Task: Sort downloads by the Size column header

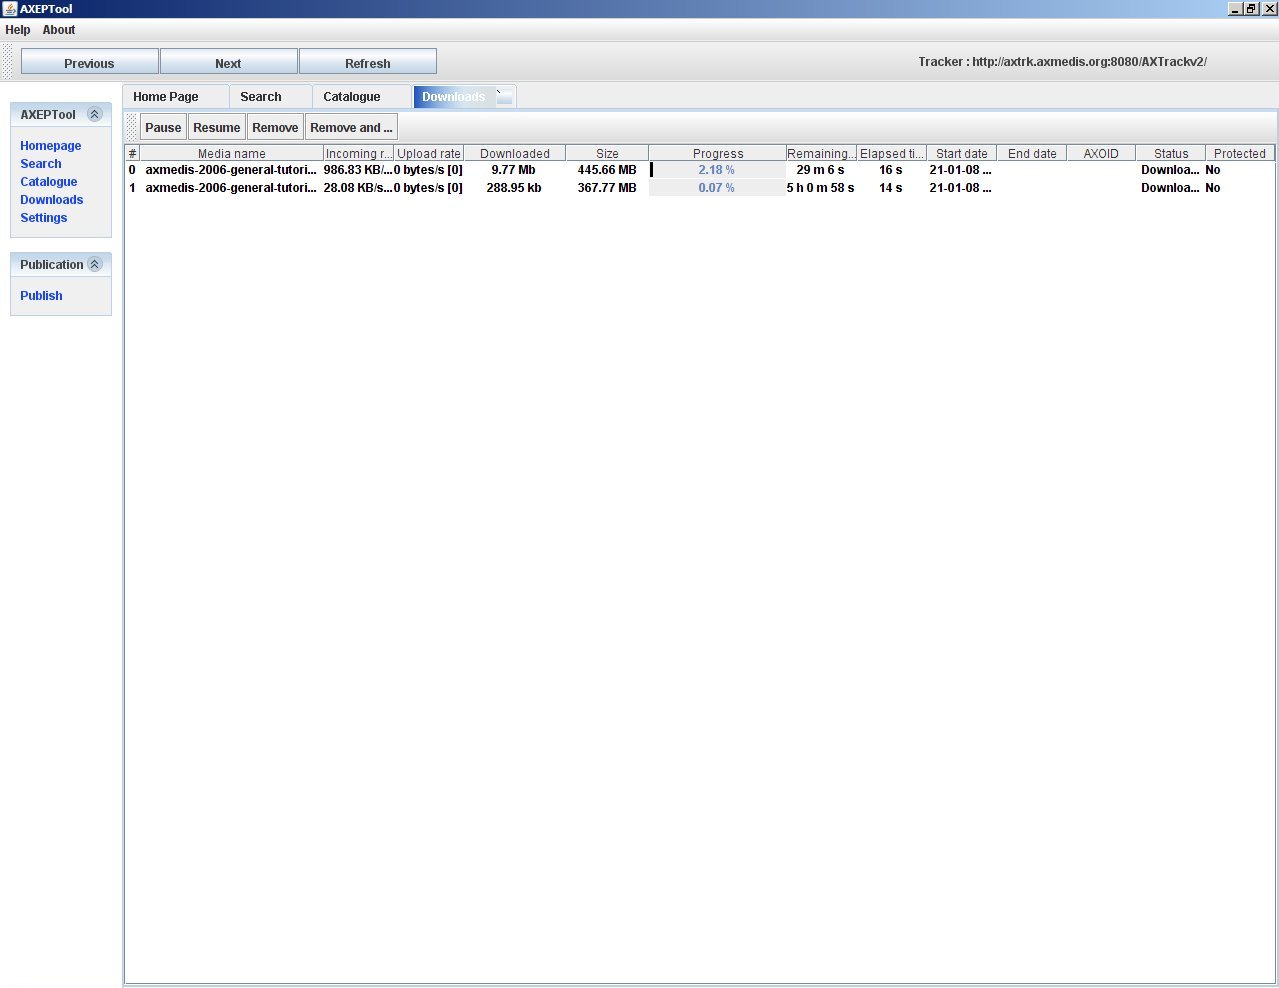Action: coord(606,153)
